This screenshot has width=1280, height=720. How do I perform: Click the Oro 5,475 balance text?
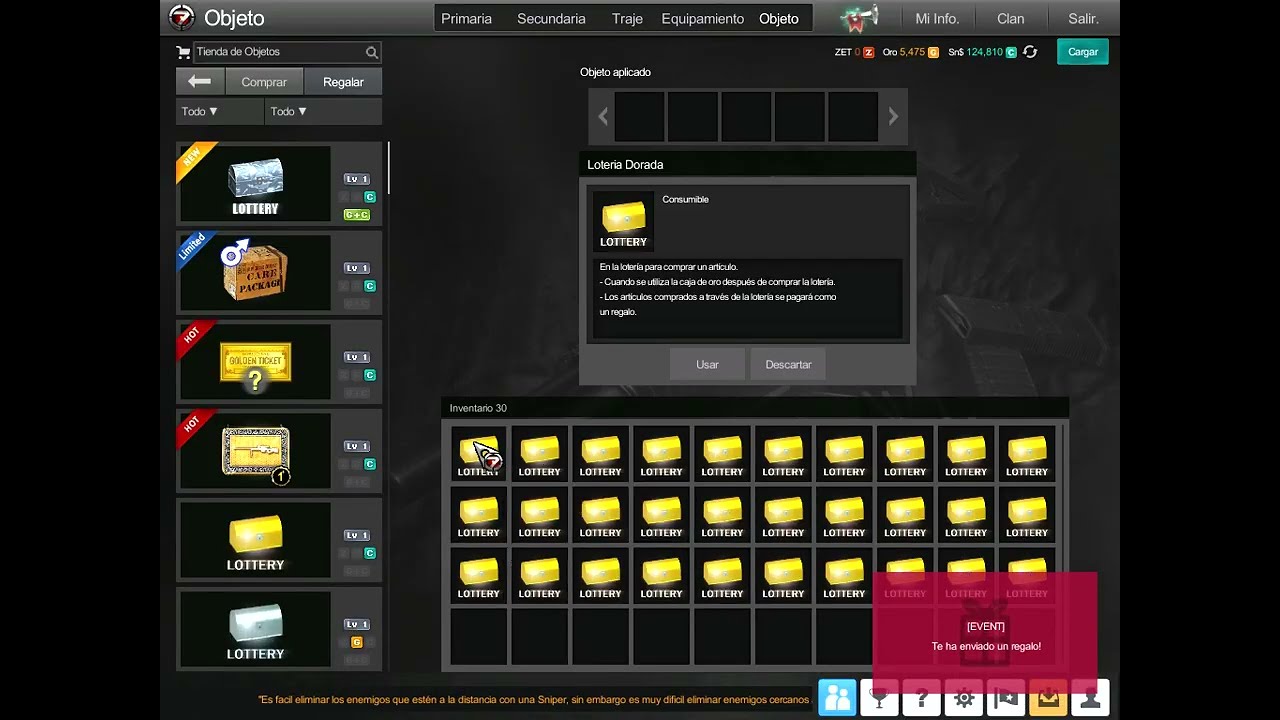(x=904, y=52)
